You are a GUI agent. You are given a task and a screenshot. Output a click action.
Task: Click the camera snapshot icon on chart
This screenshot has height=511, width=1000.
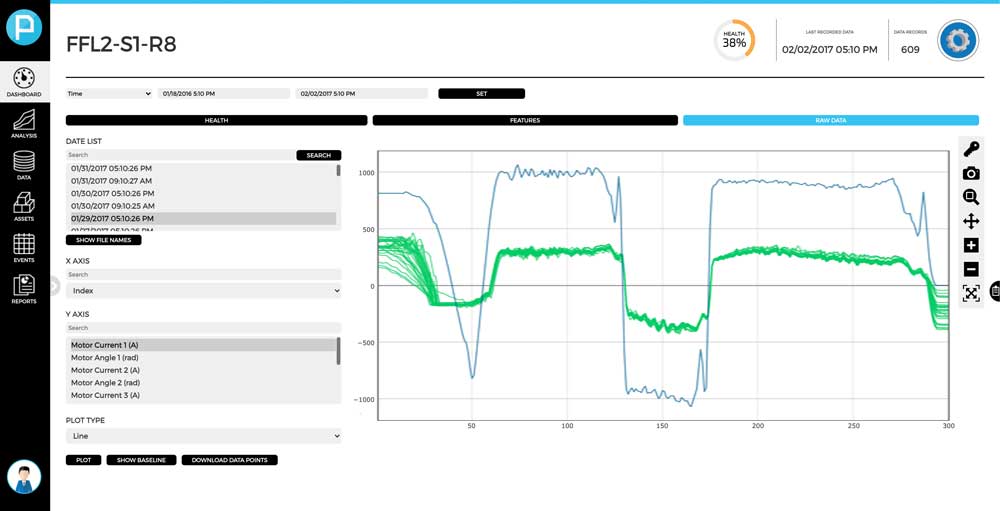pyautogui.click(x=970, y=173)
